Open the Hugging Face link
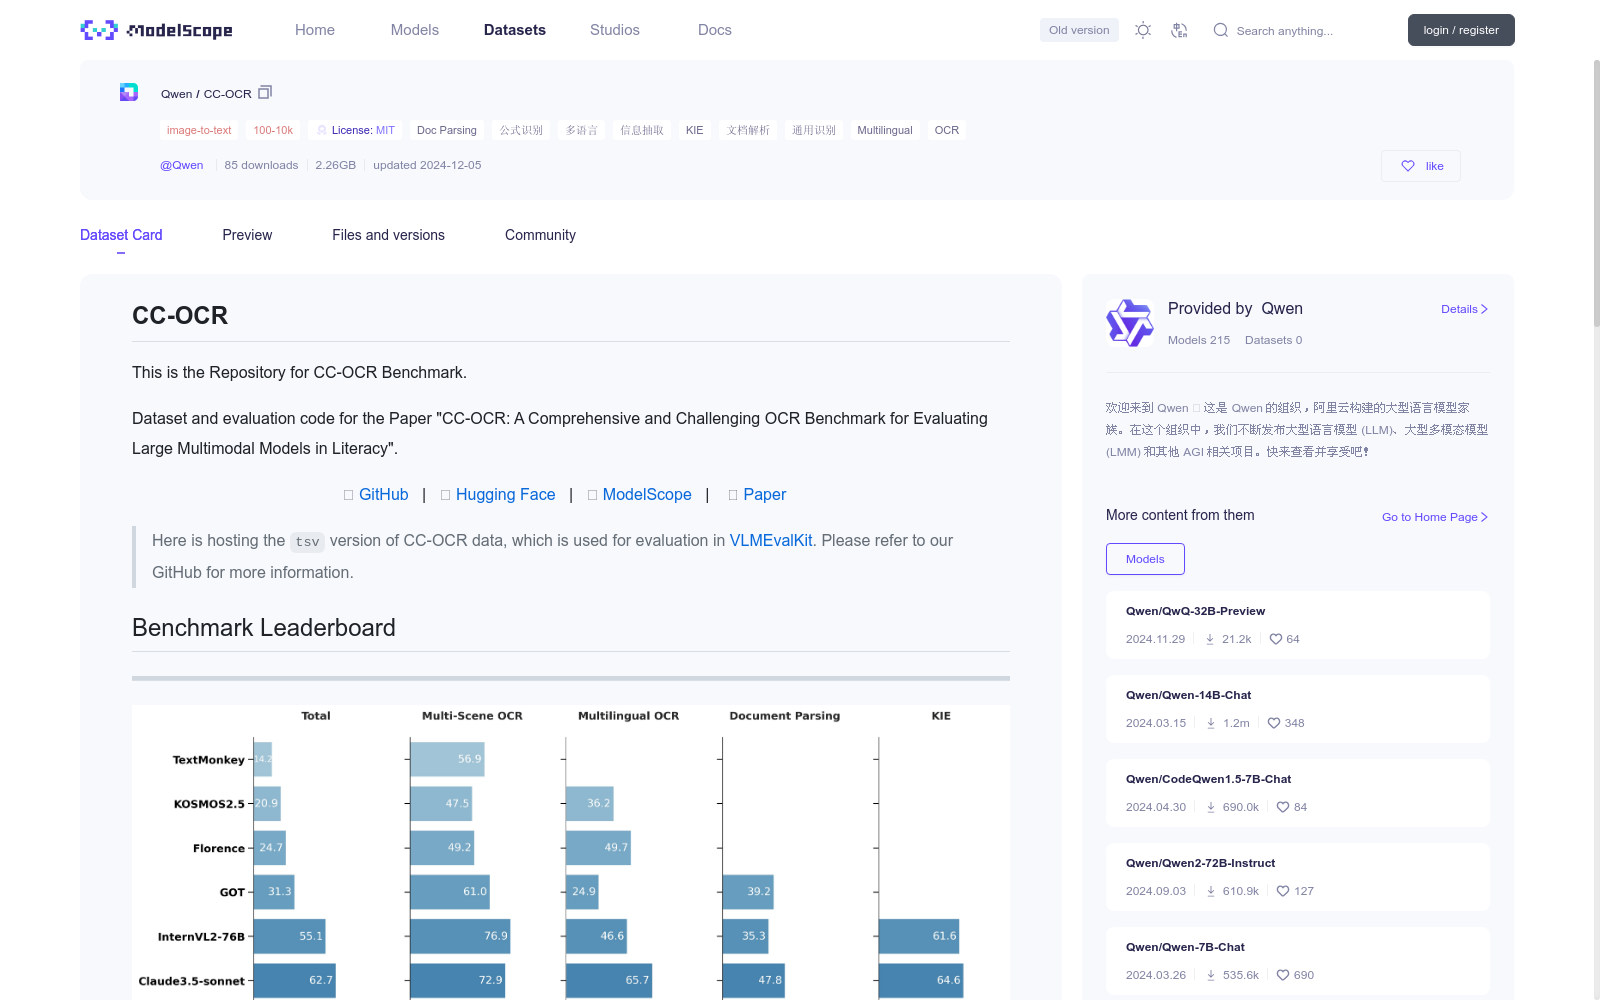Viewport: 1600px width, 1000px height. 505,495
